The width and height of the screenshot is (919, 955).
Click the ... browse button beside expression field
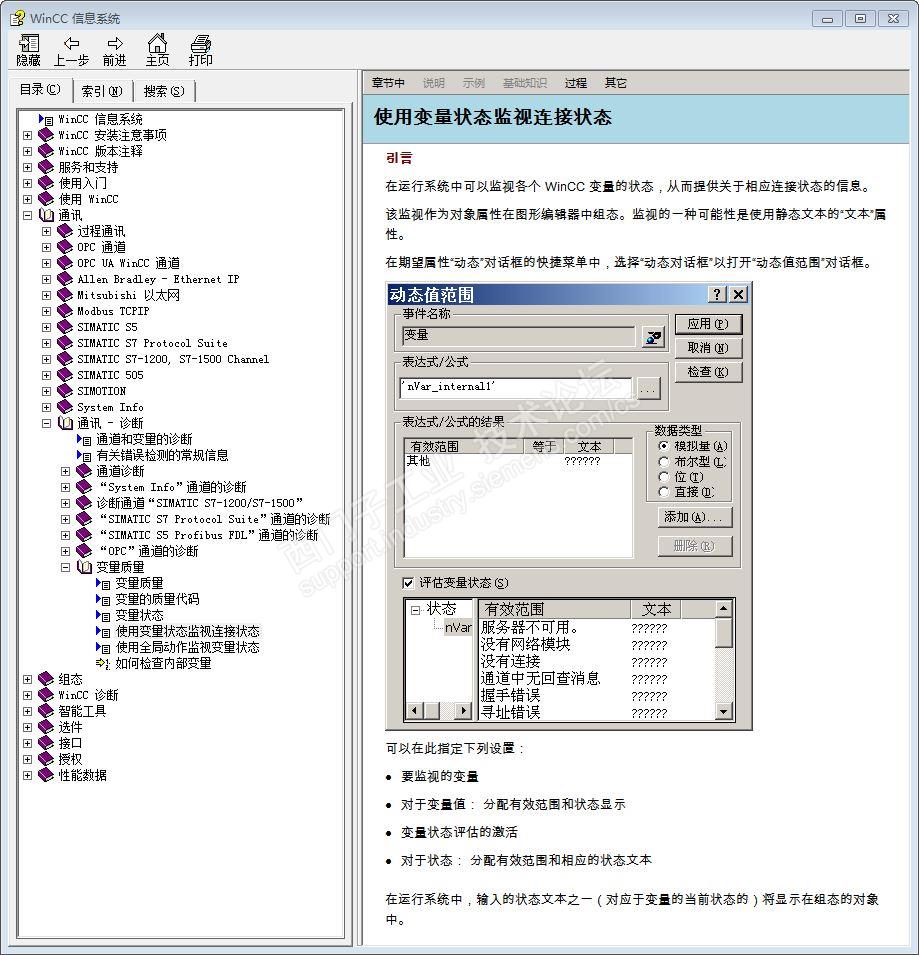648,388
